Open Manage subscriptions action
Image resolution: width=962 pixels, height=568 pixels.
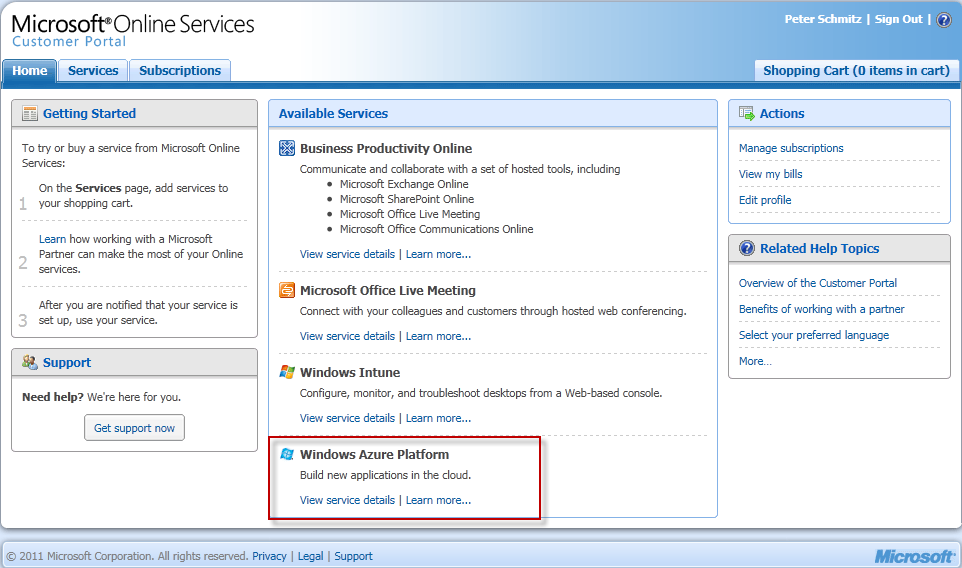pos(791,148)
